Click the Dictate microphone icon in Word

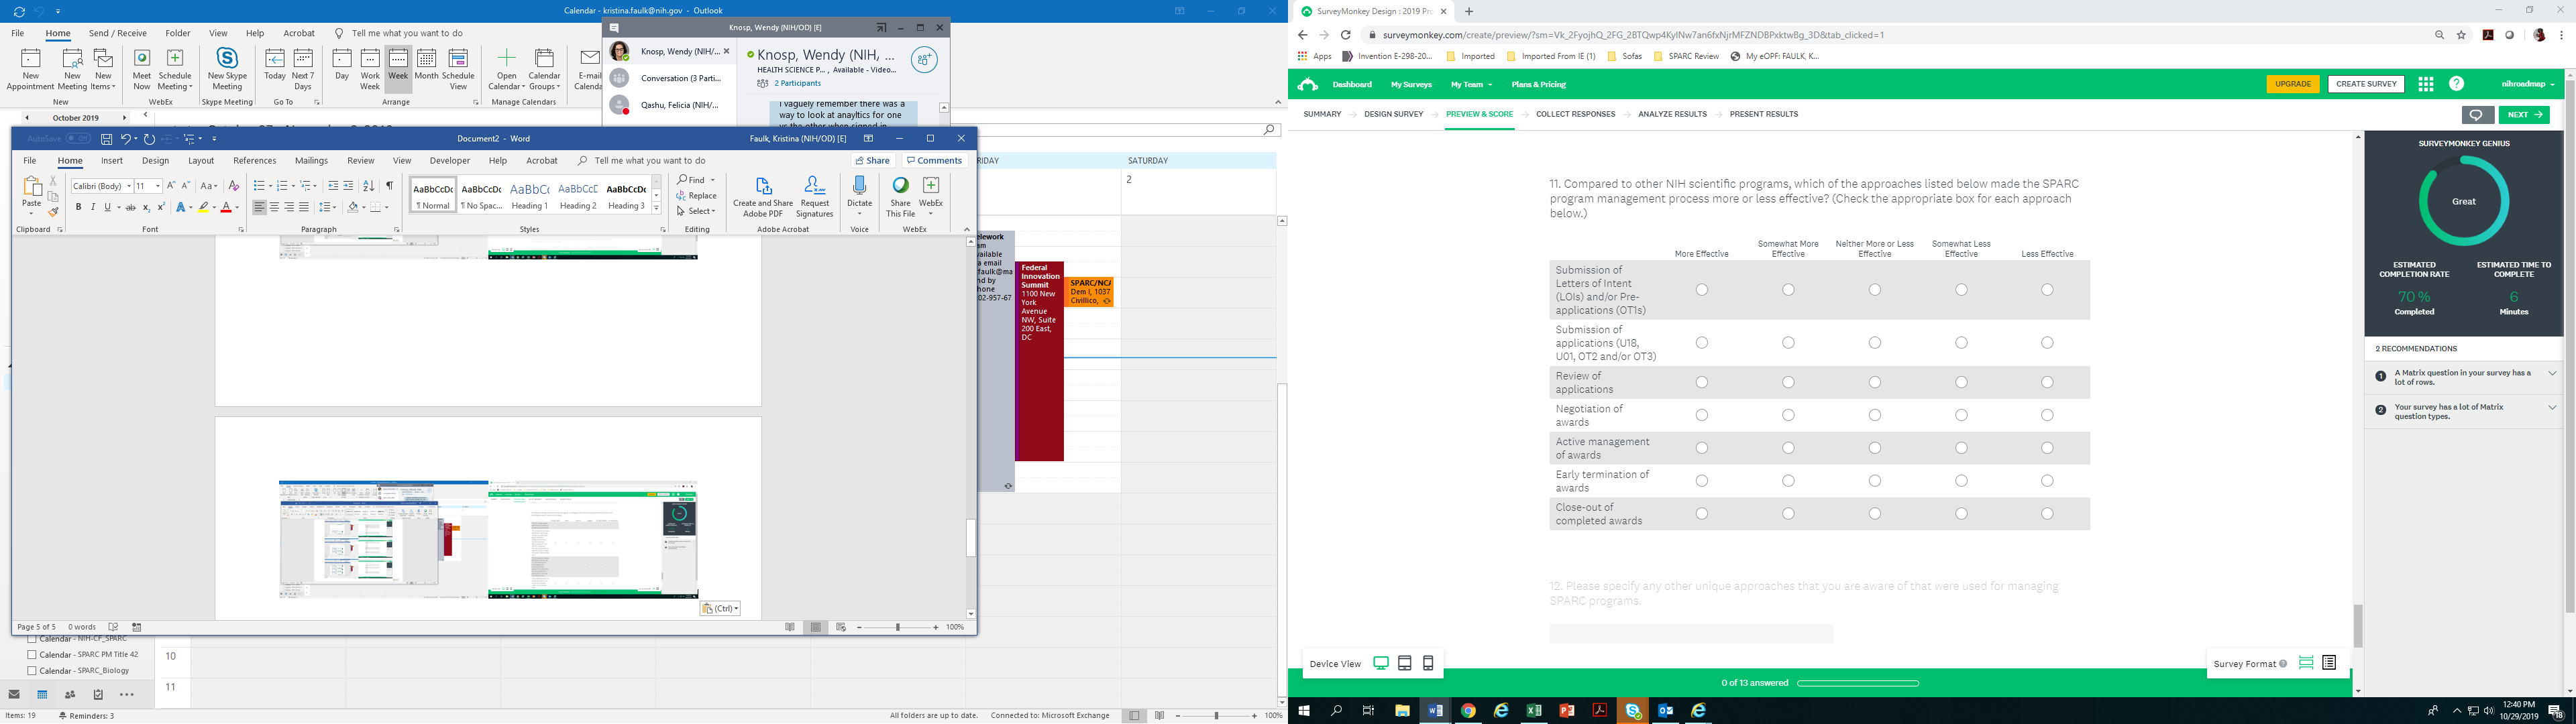859,186
